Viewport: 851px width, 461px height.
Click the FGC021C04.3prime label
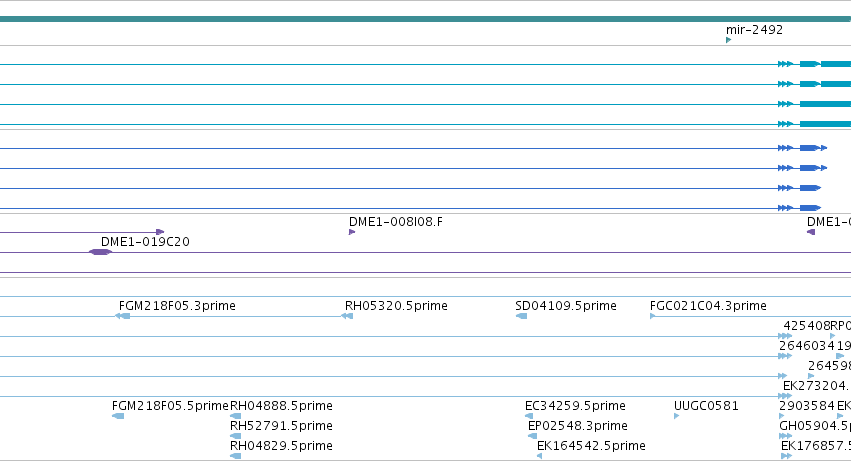point(708,306)
